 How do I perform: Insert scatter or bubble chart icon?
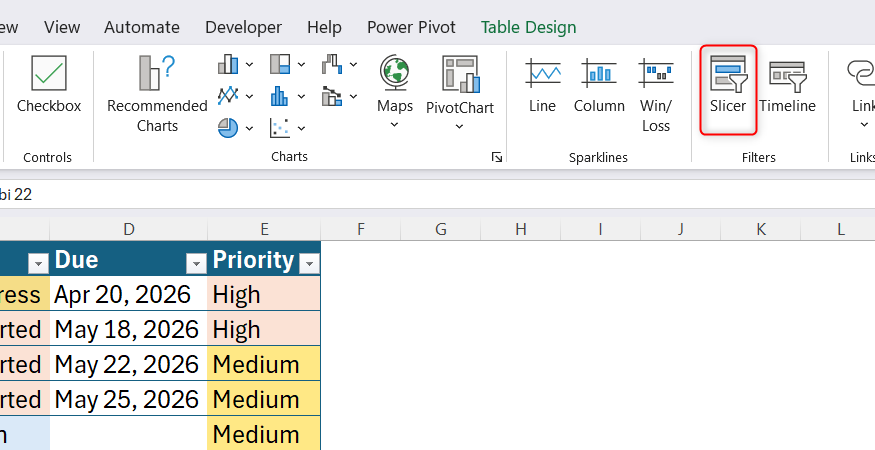coord(280,128)
